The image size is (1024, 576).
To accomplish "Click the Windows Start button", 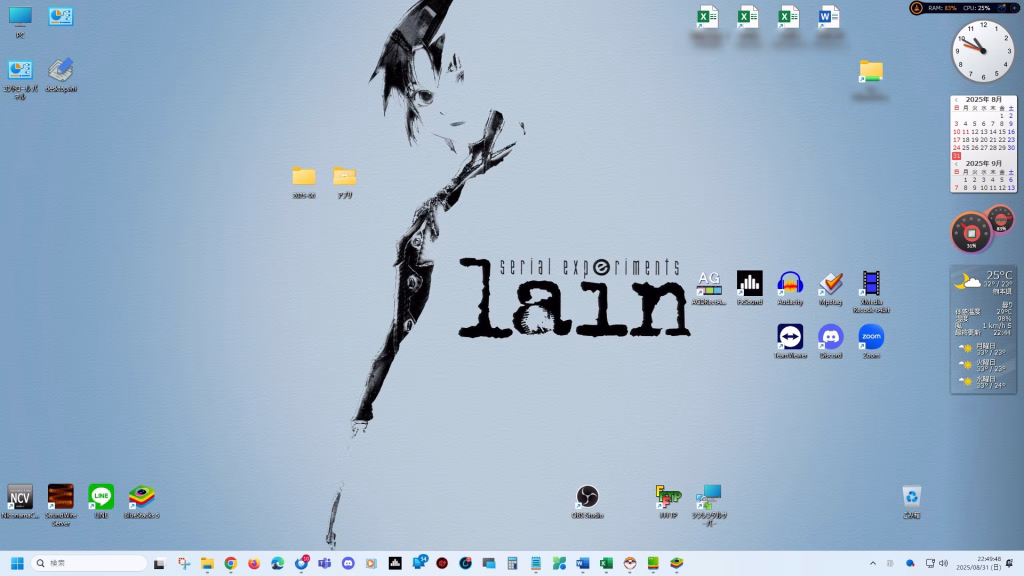I will (x=18, y=563).
